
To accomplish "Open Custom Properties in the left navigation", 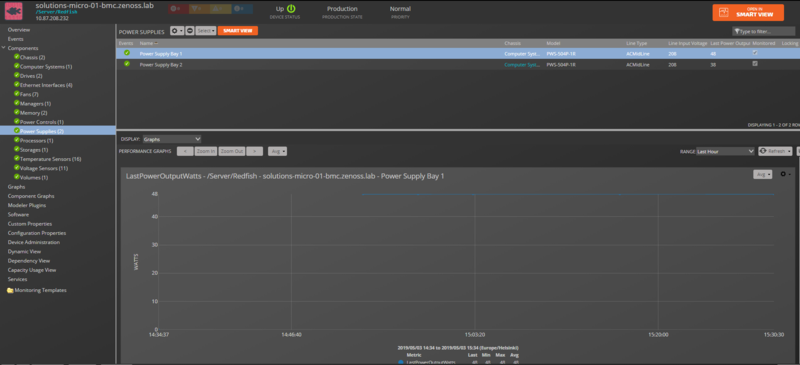I will point(30,224).
